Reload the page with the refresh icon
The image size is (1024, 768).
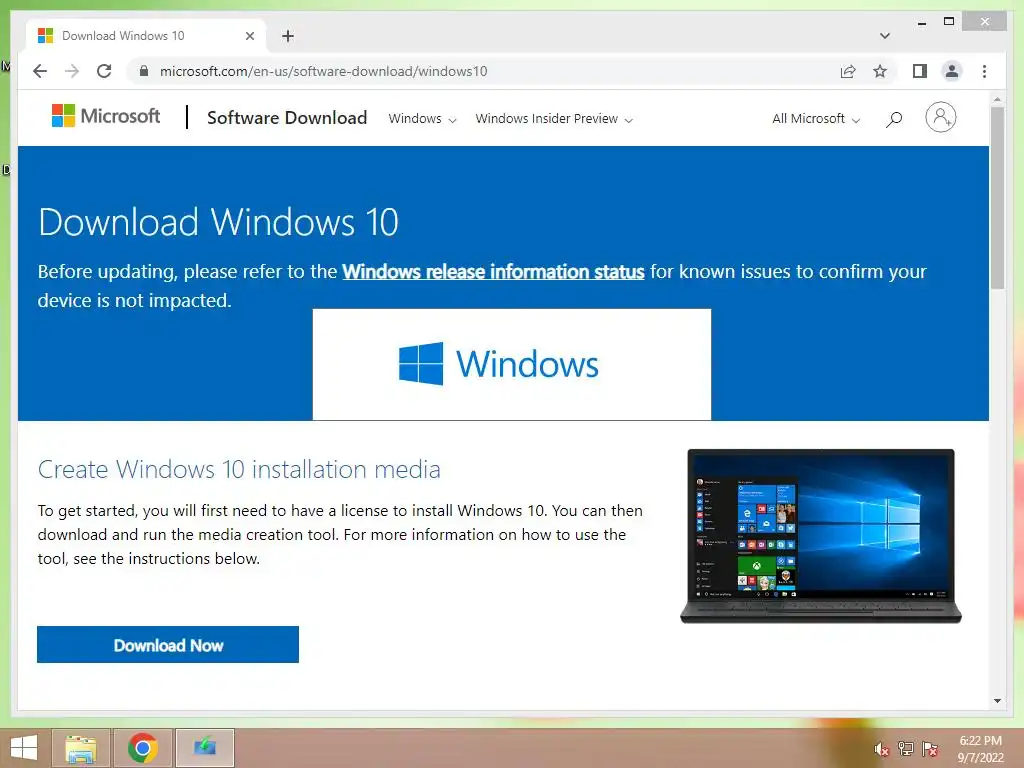(x=104, y=71)
